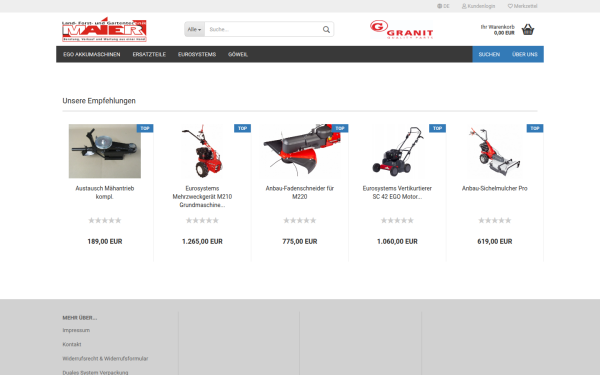
Task: Click Austausch Mähantrieb kompl. title
Action: click(105, 192)
